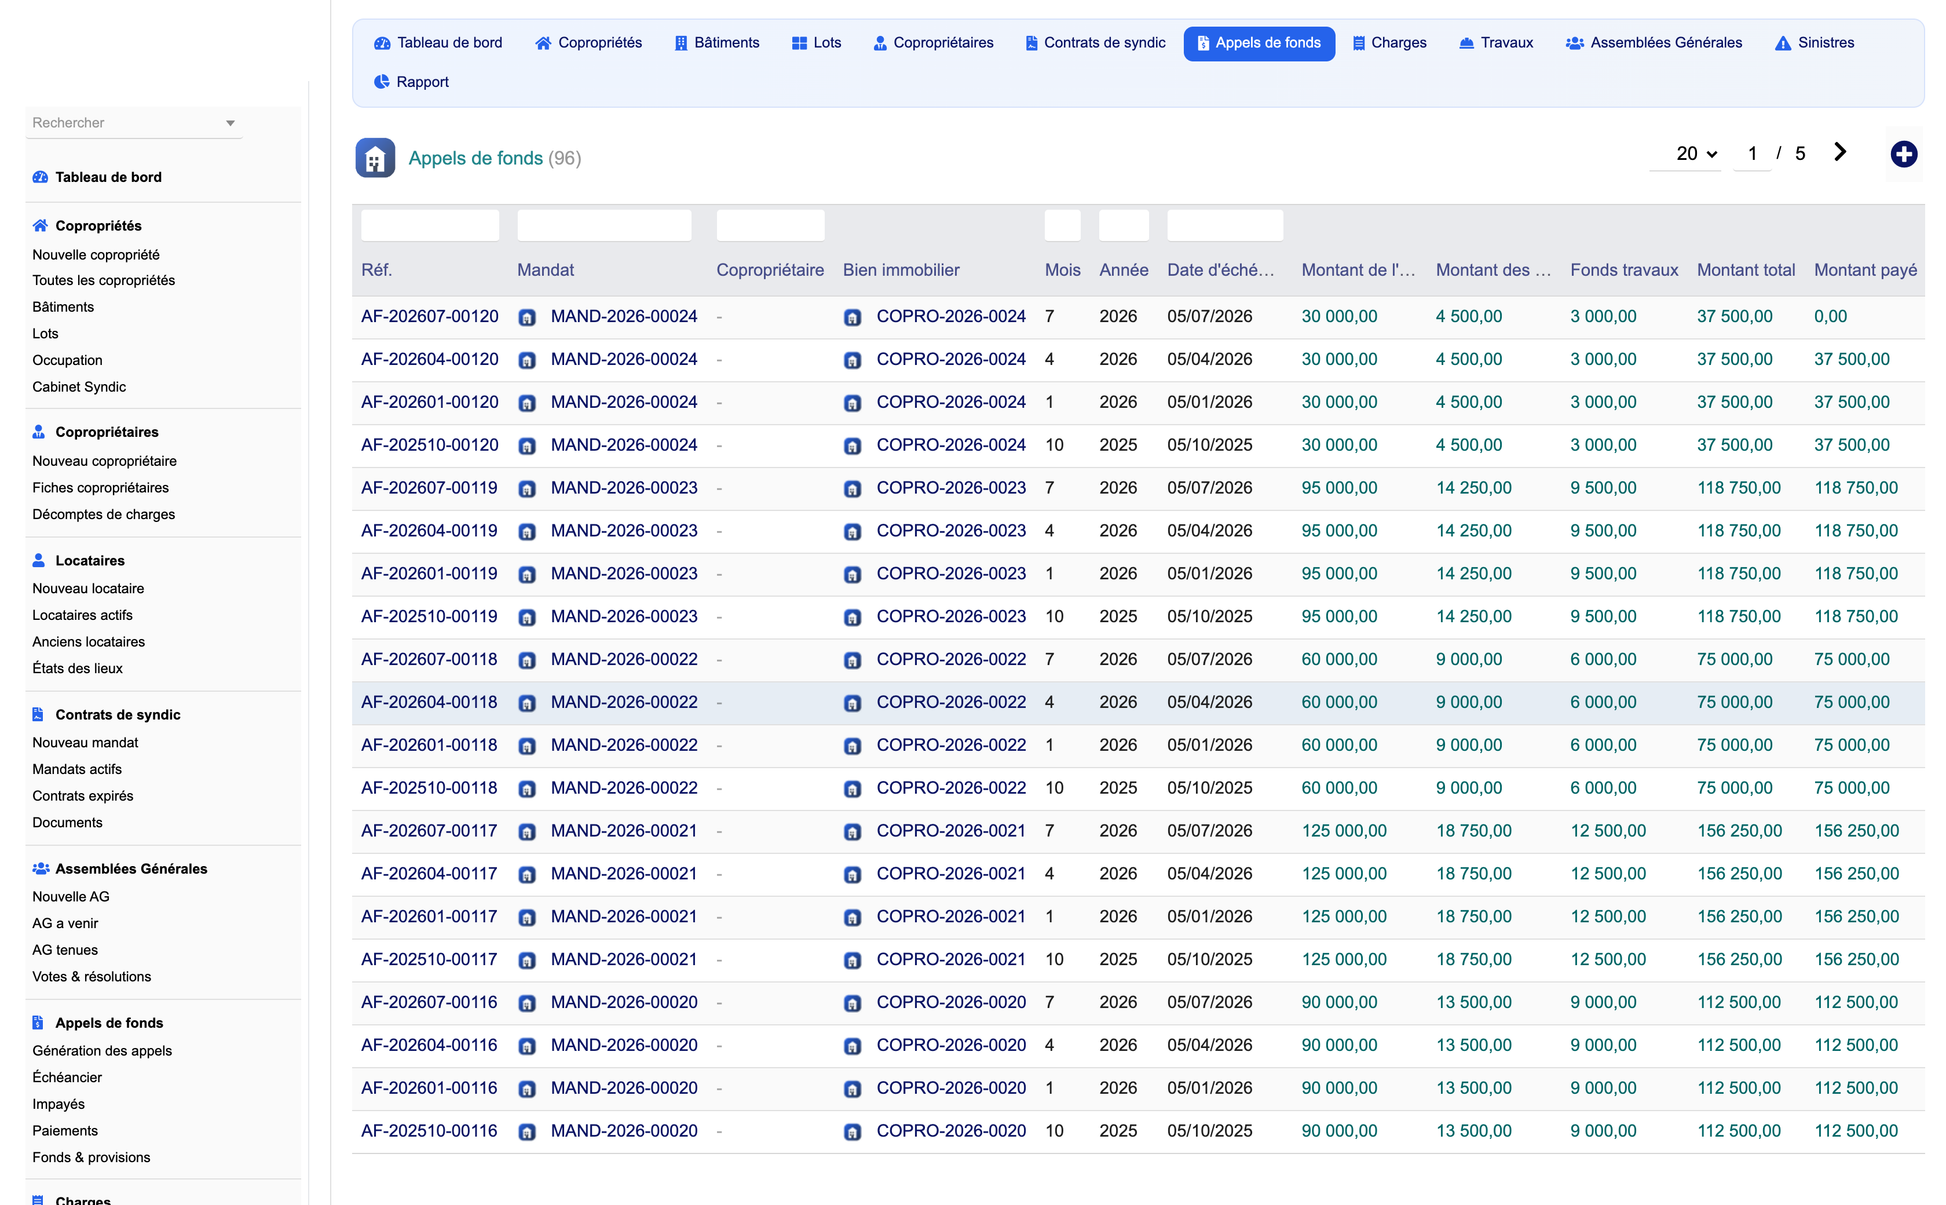Click the Lots grid icon in top nav

click(799, 43)
